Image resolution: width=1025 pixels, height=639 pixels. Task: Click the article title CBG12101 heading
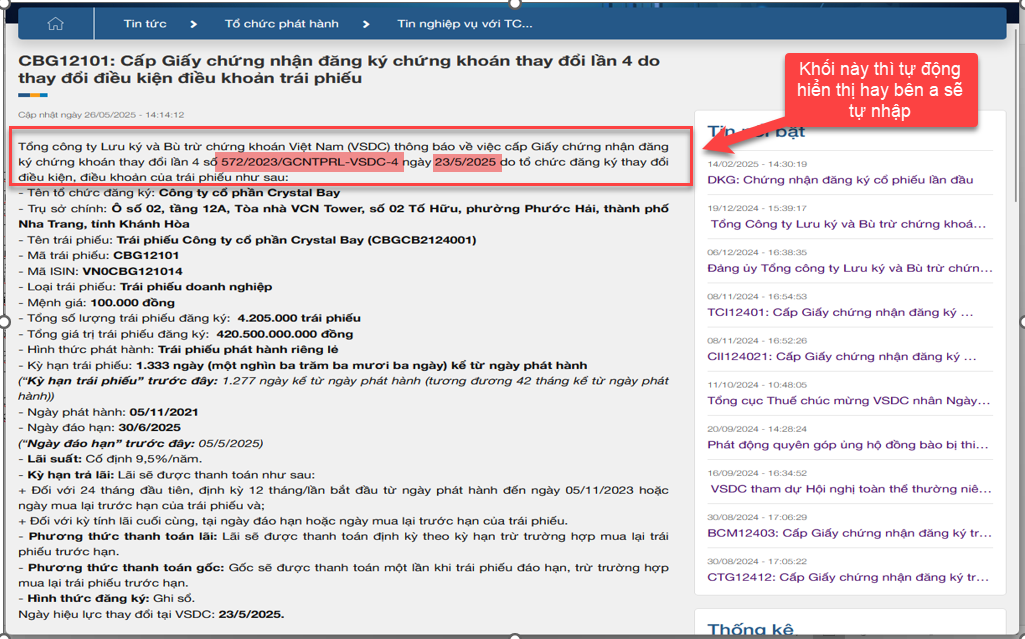point(339,69)
